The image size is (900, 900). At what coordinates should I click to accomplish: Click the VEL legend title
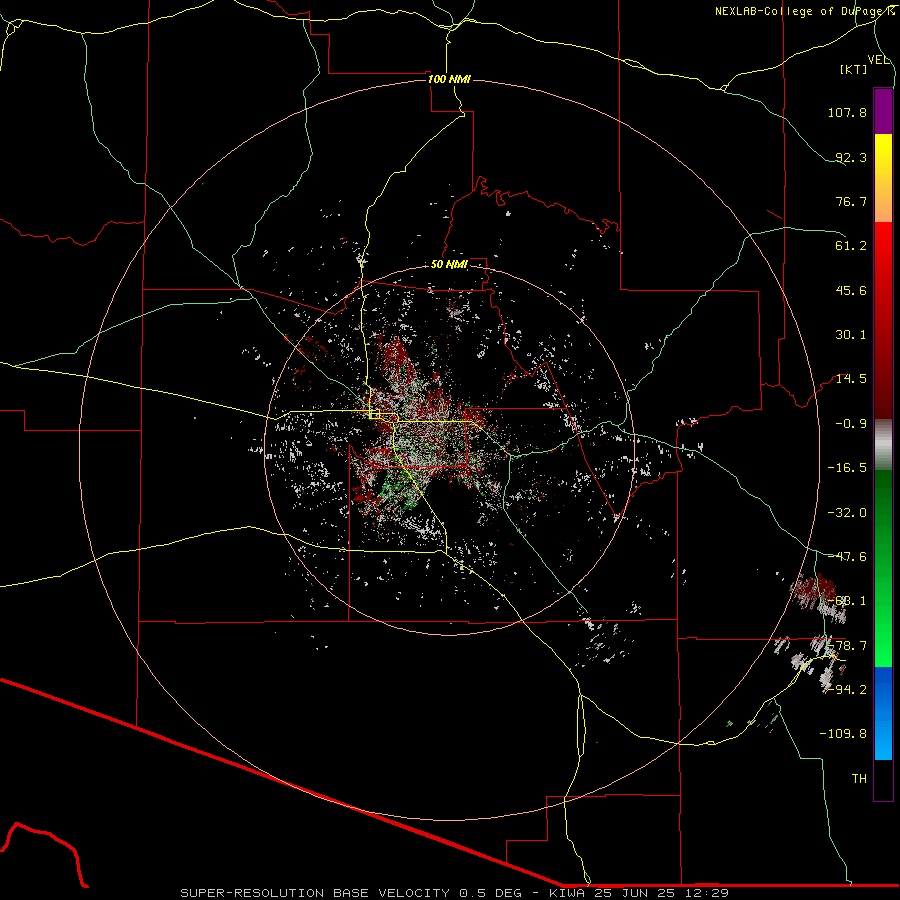coord(878,60)
